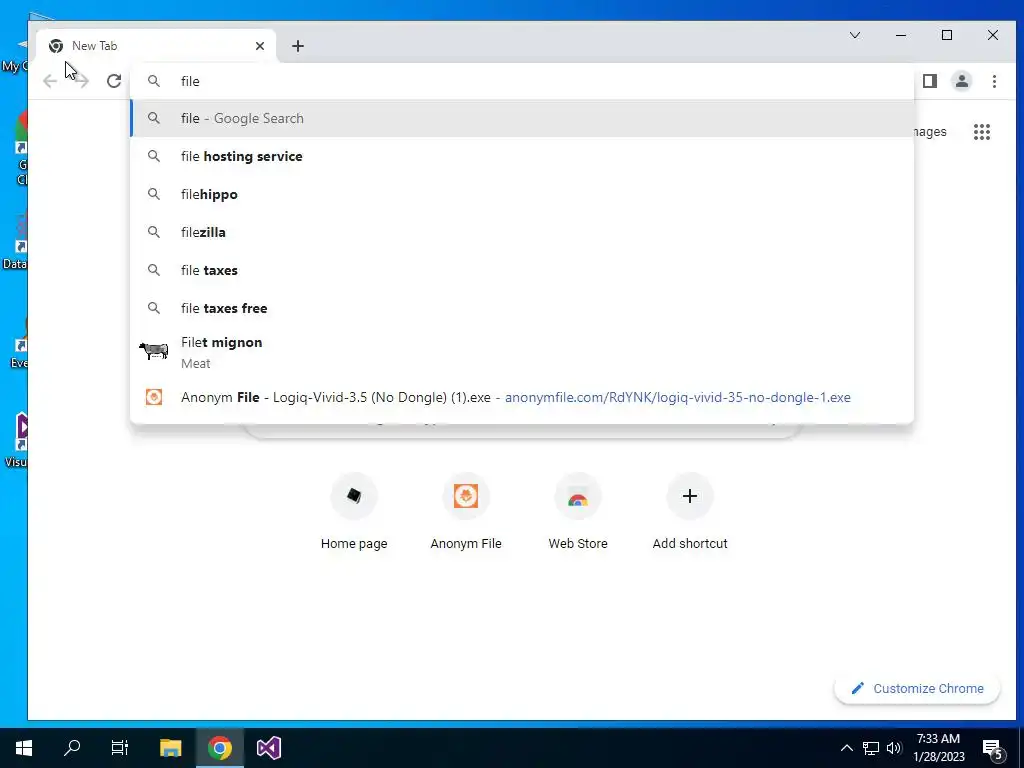The height and width of the screenshot is (768, 1024).
Task: Maximize the Chrome window
Action: point(947,35)
